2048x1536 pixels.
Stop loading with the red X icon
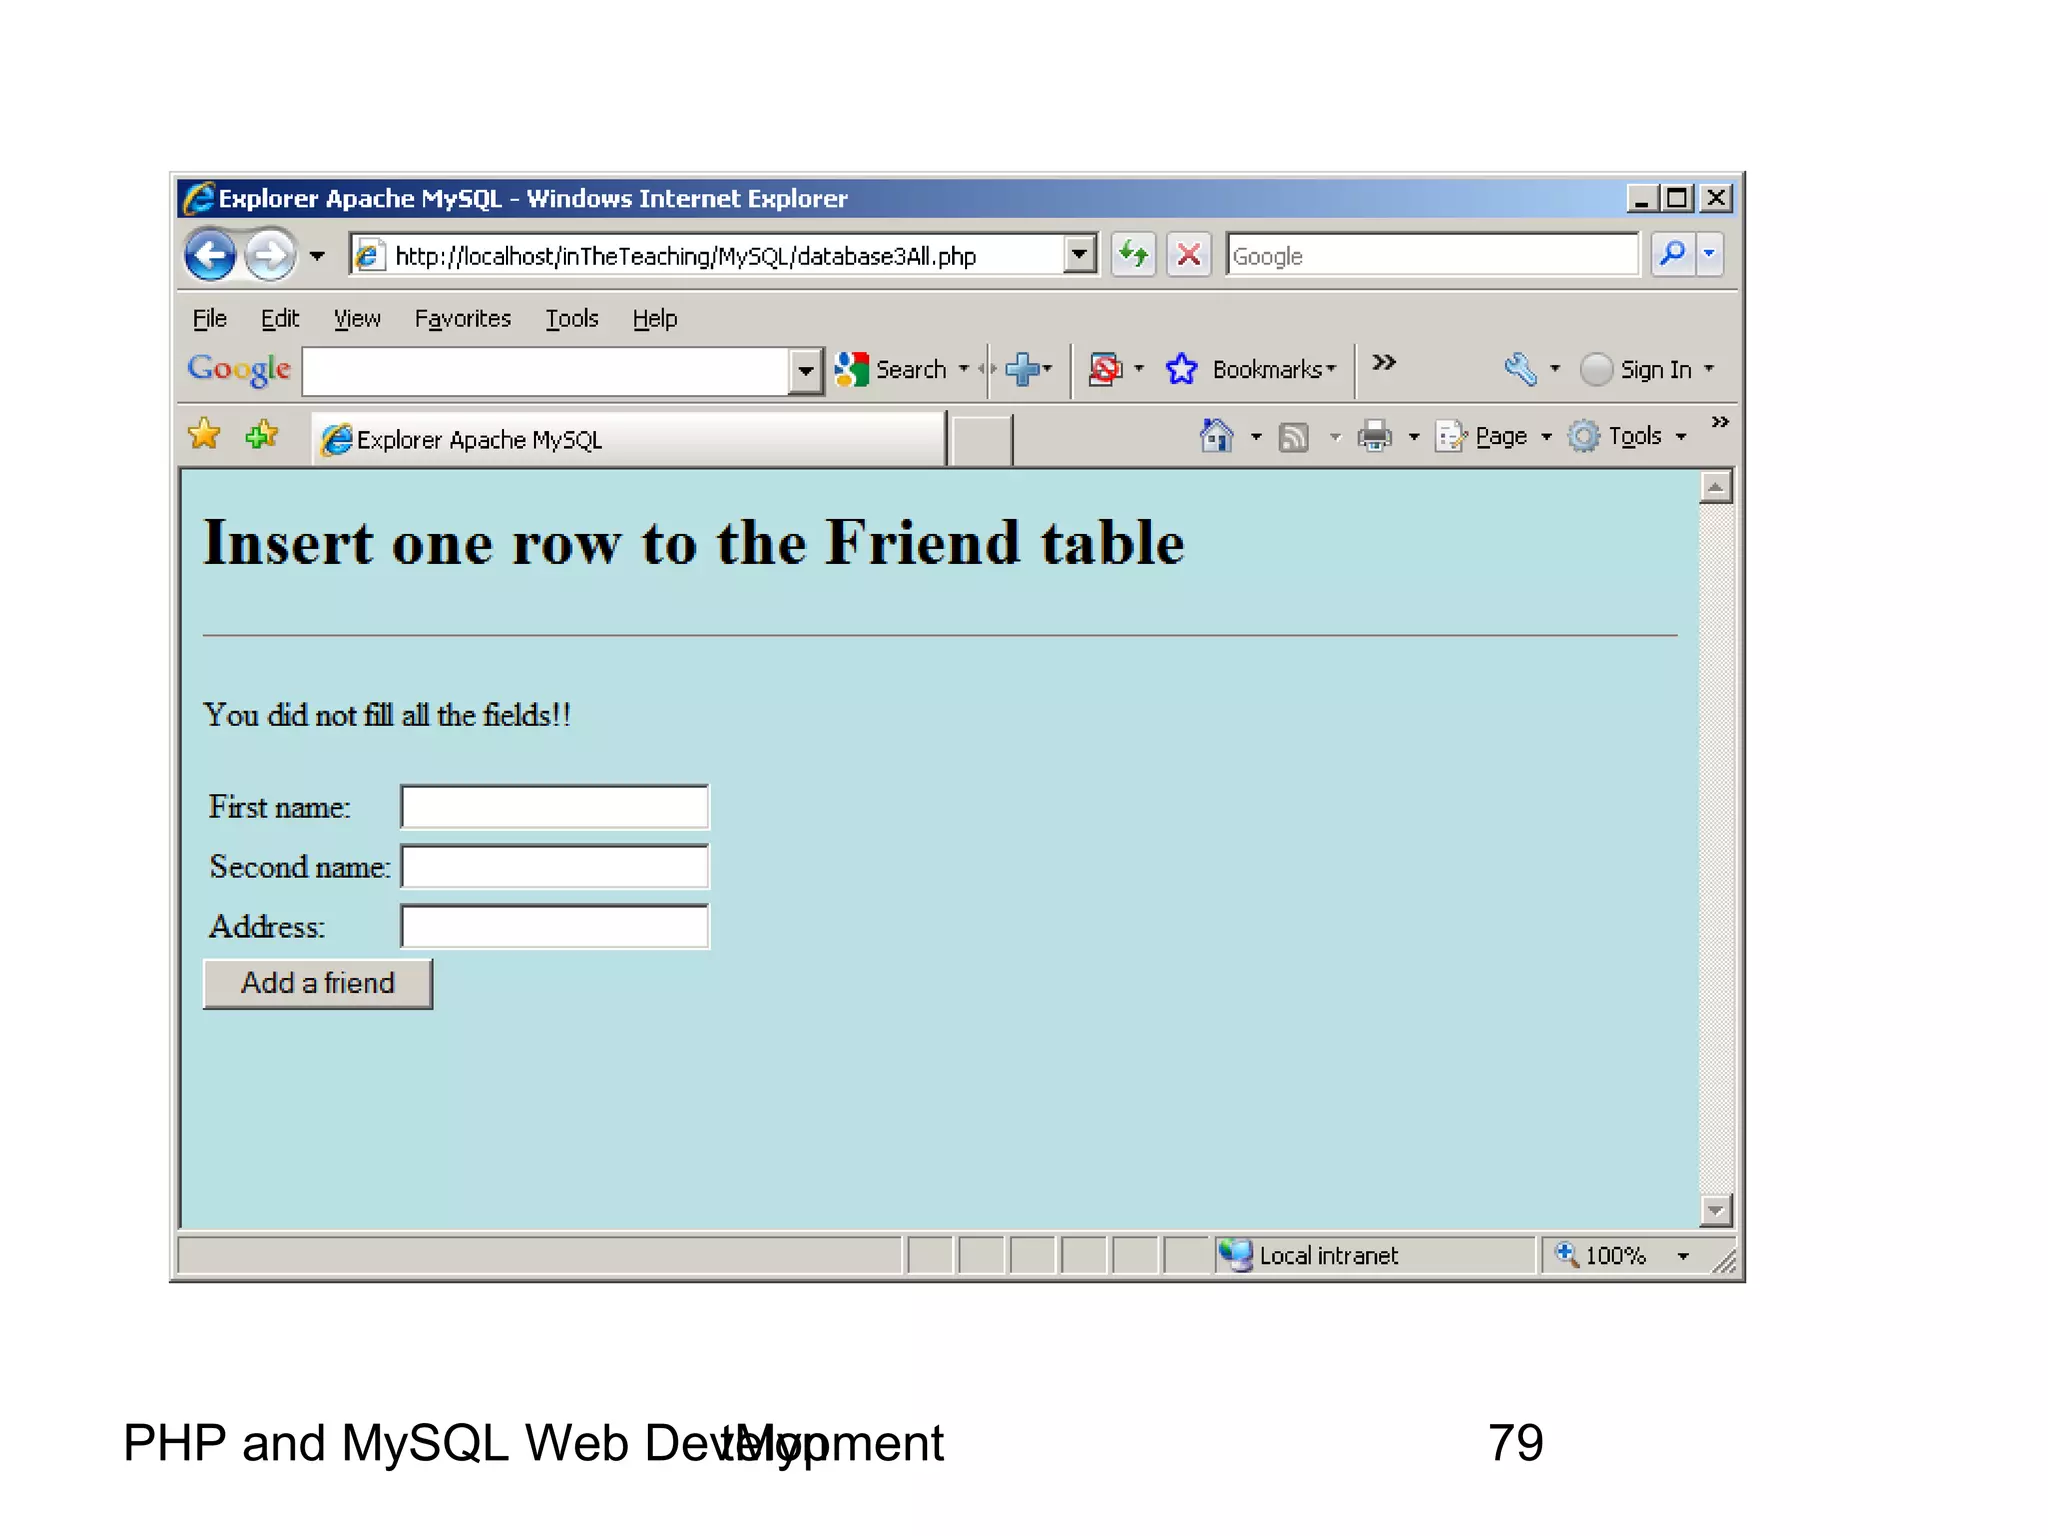point(1189,255)
